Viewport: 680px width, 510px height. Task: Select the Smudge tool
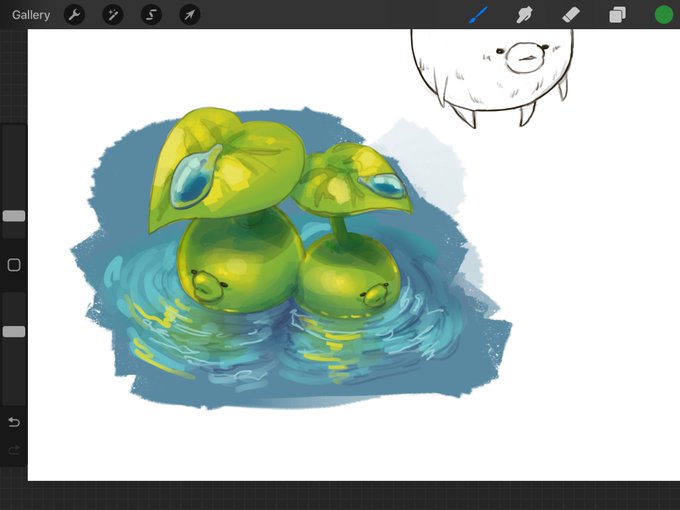(x=524, y=15)
